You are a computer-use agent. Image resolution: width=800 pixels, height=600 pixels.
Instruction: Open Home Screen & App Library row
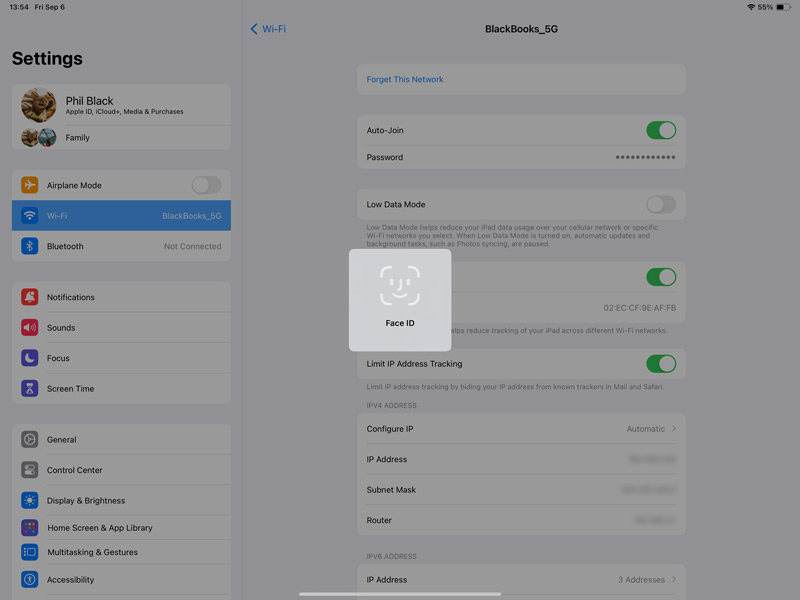point(121,528)
